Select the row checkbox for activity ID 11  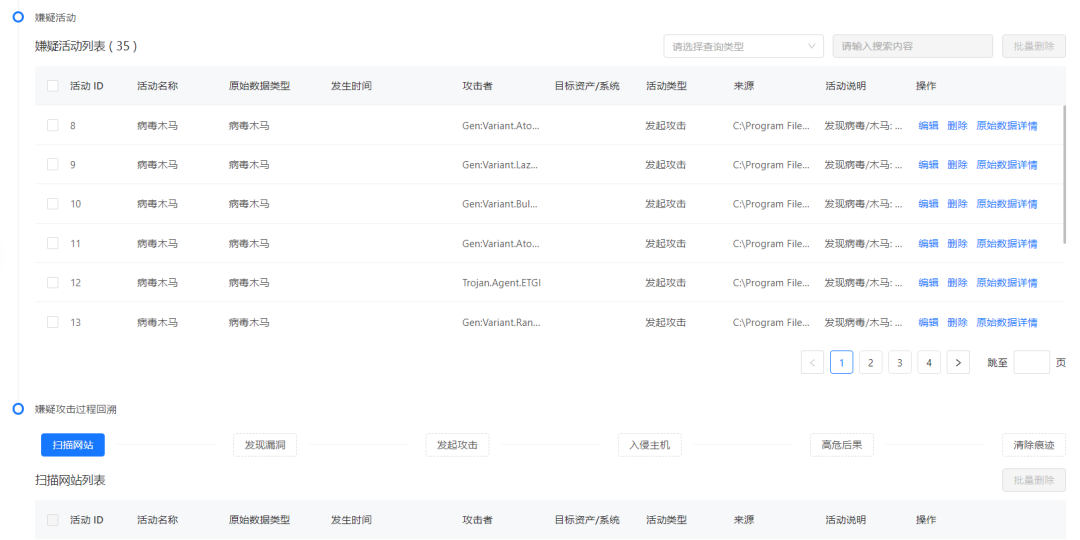(53, 244)
